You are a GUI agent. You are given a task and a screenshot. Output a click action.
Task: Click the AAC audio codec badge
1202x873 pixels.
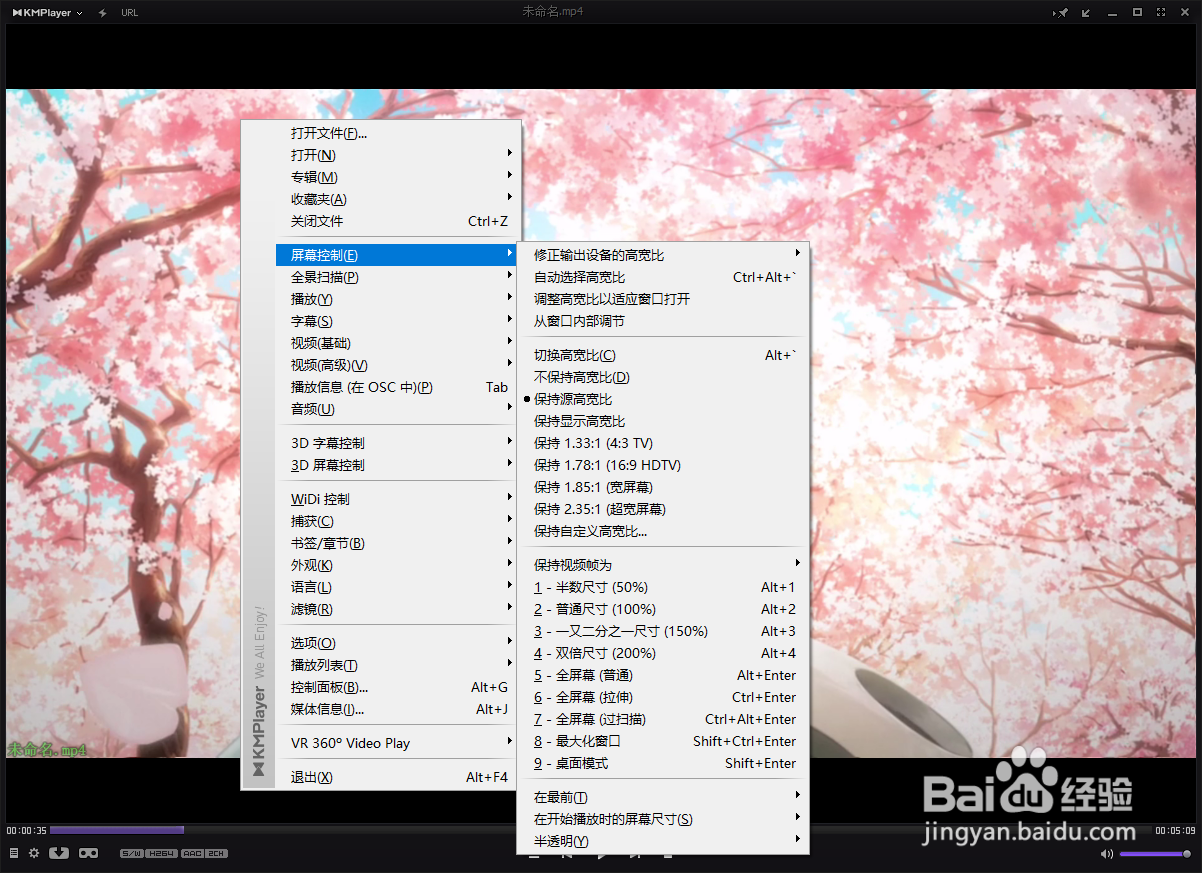tap(192, 853)
